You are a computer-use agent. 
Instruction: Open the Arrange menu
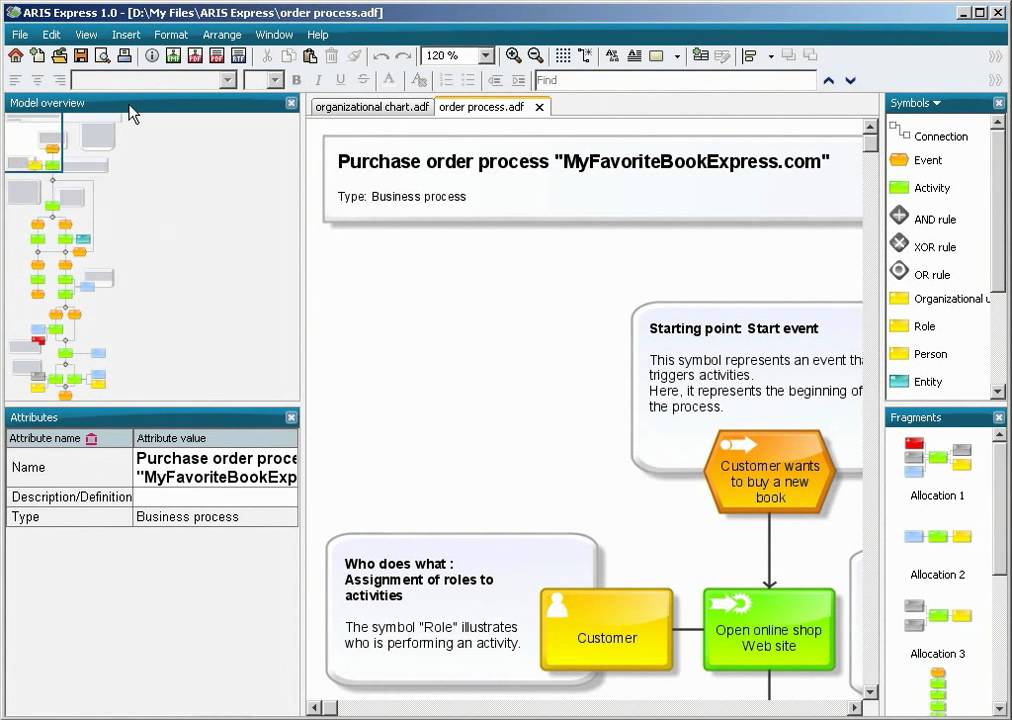click(222, 35)
